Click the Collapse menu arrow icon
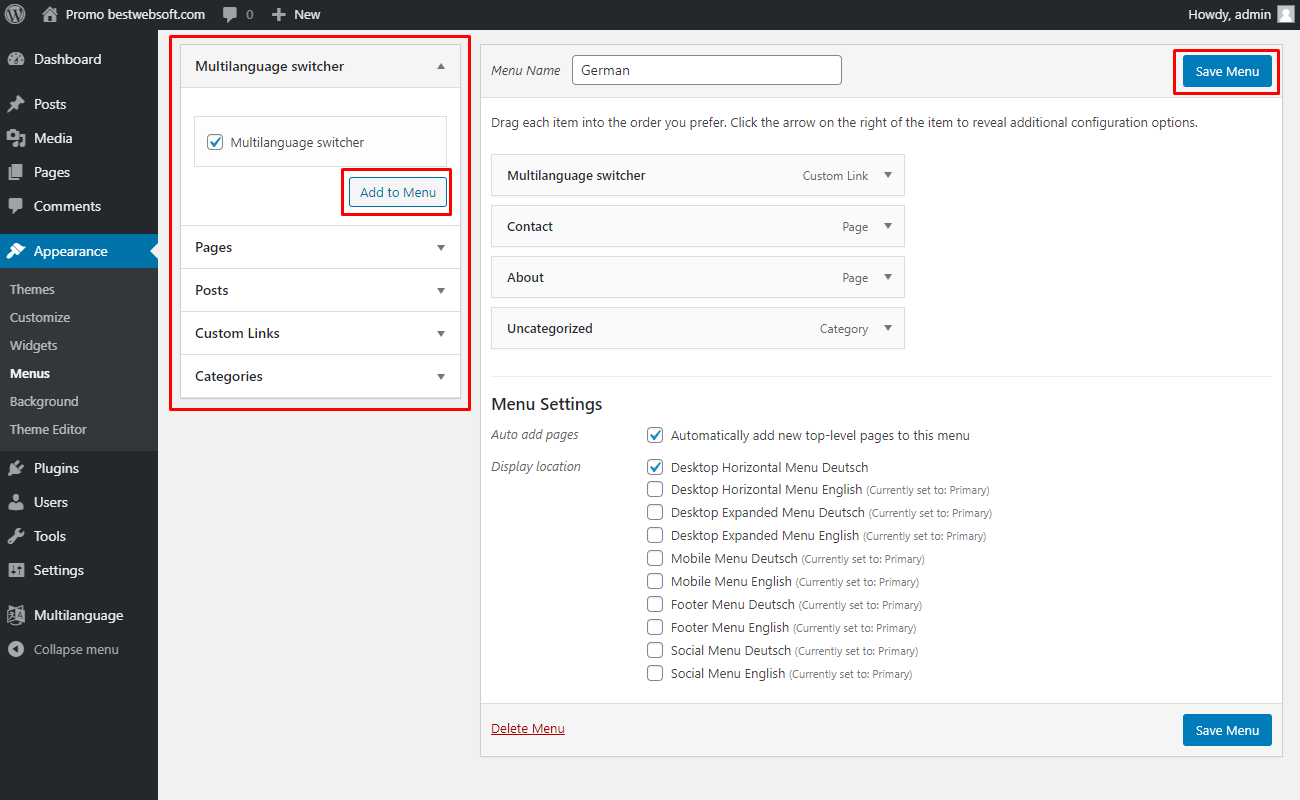The image size is (1300, 800). (x=16, y=649)
